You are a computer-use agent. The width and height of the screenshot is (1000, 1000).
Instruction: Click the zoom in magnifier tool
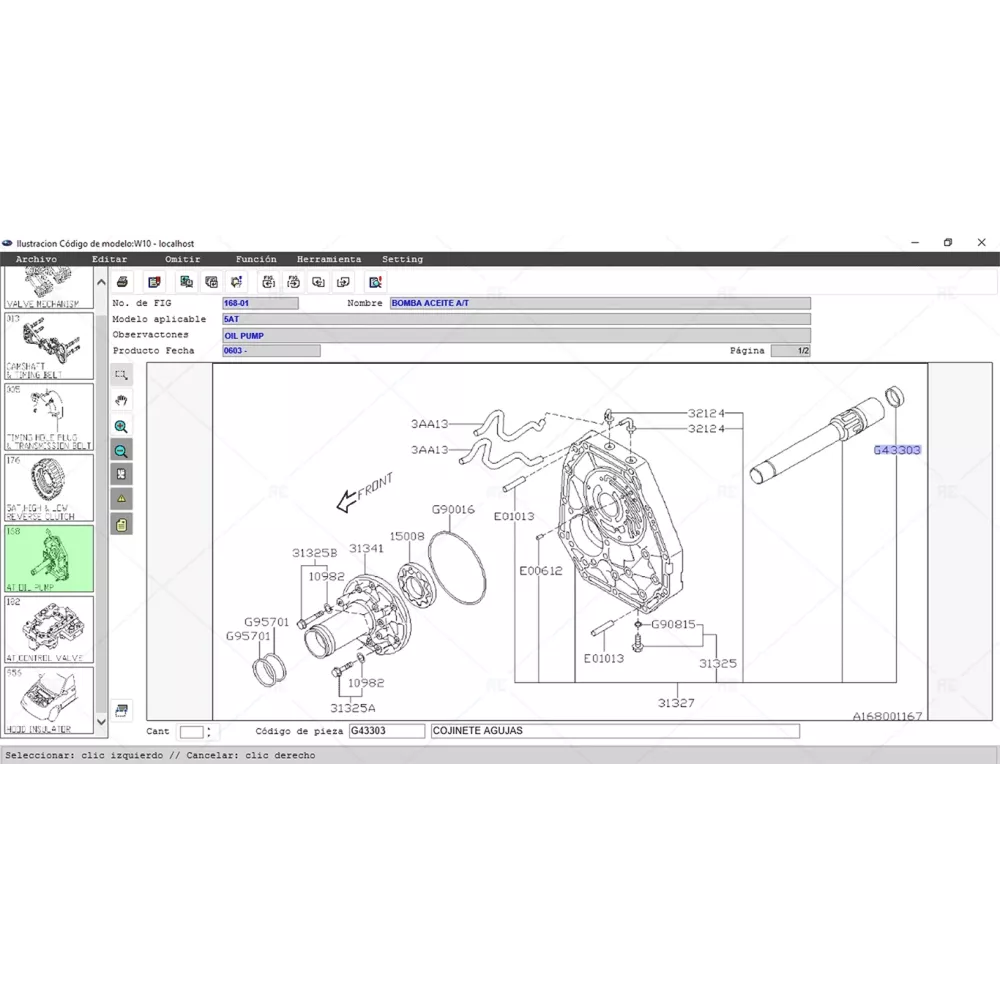[x=121, y=426]
